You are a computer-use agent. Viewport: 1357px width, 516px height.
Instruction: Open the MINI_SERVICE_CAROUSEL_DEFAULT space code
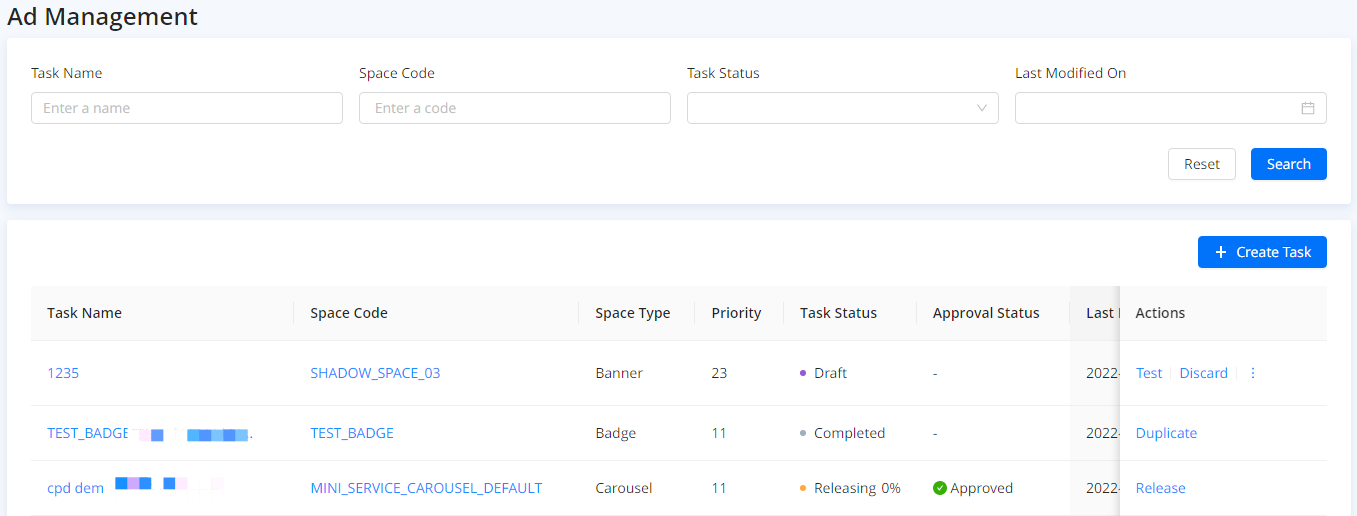(x=426, y=488)
